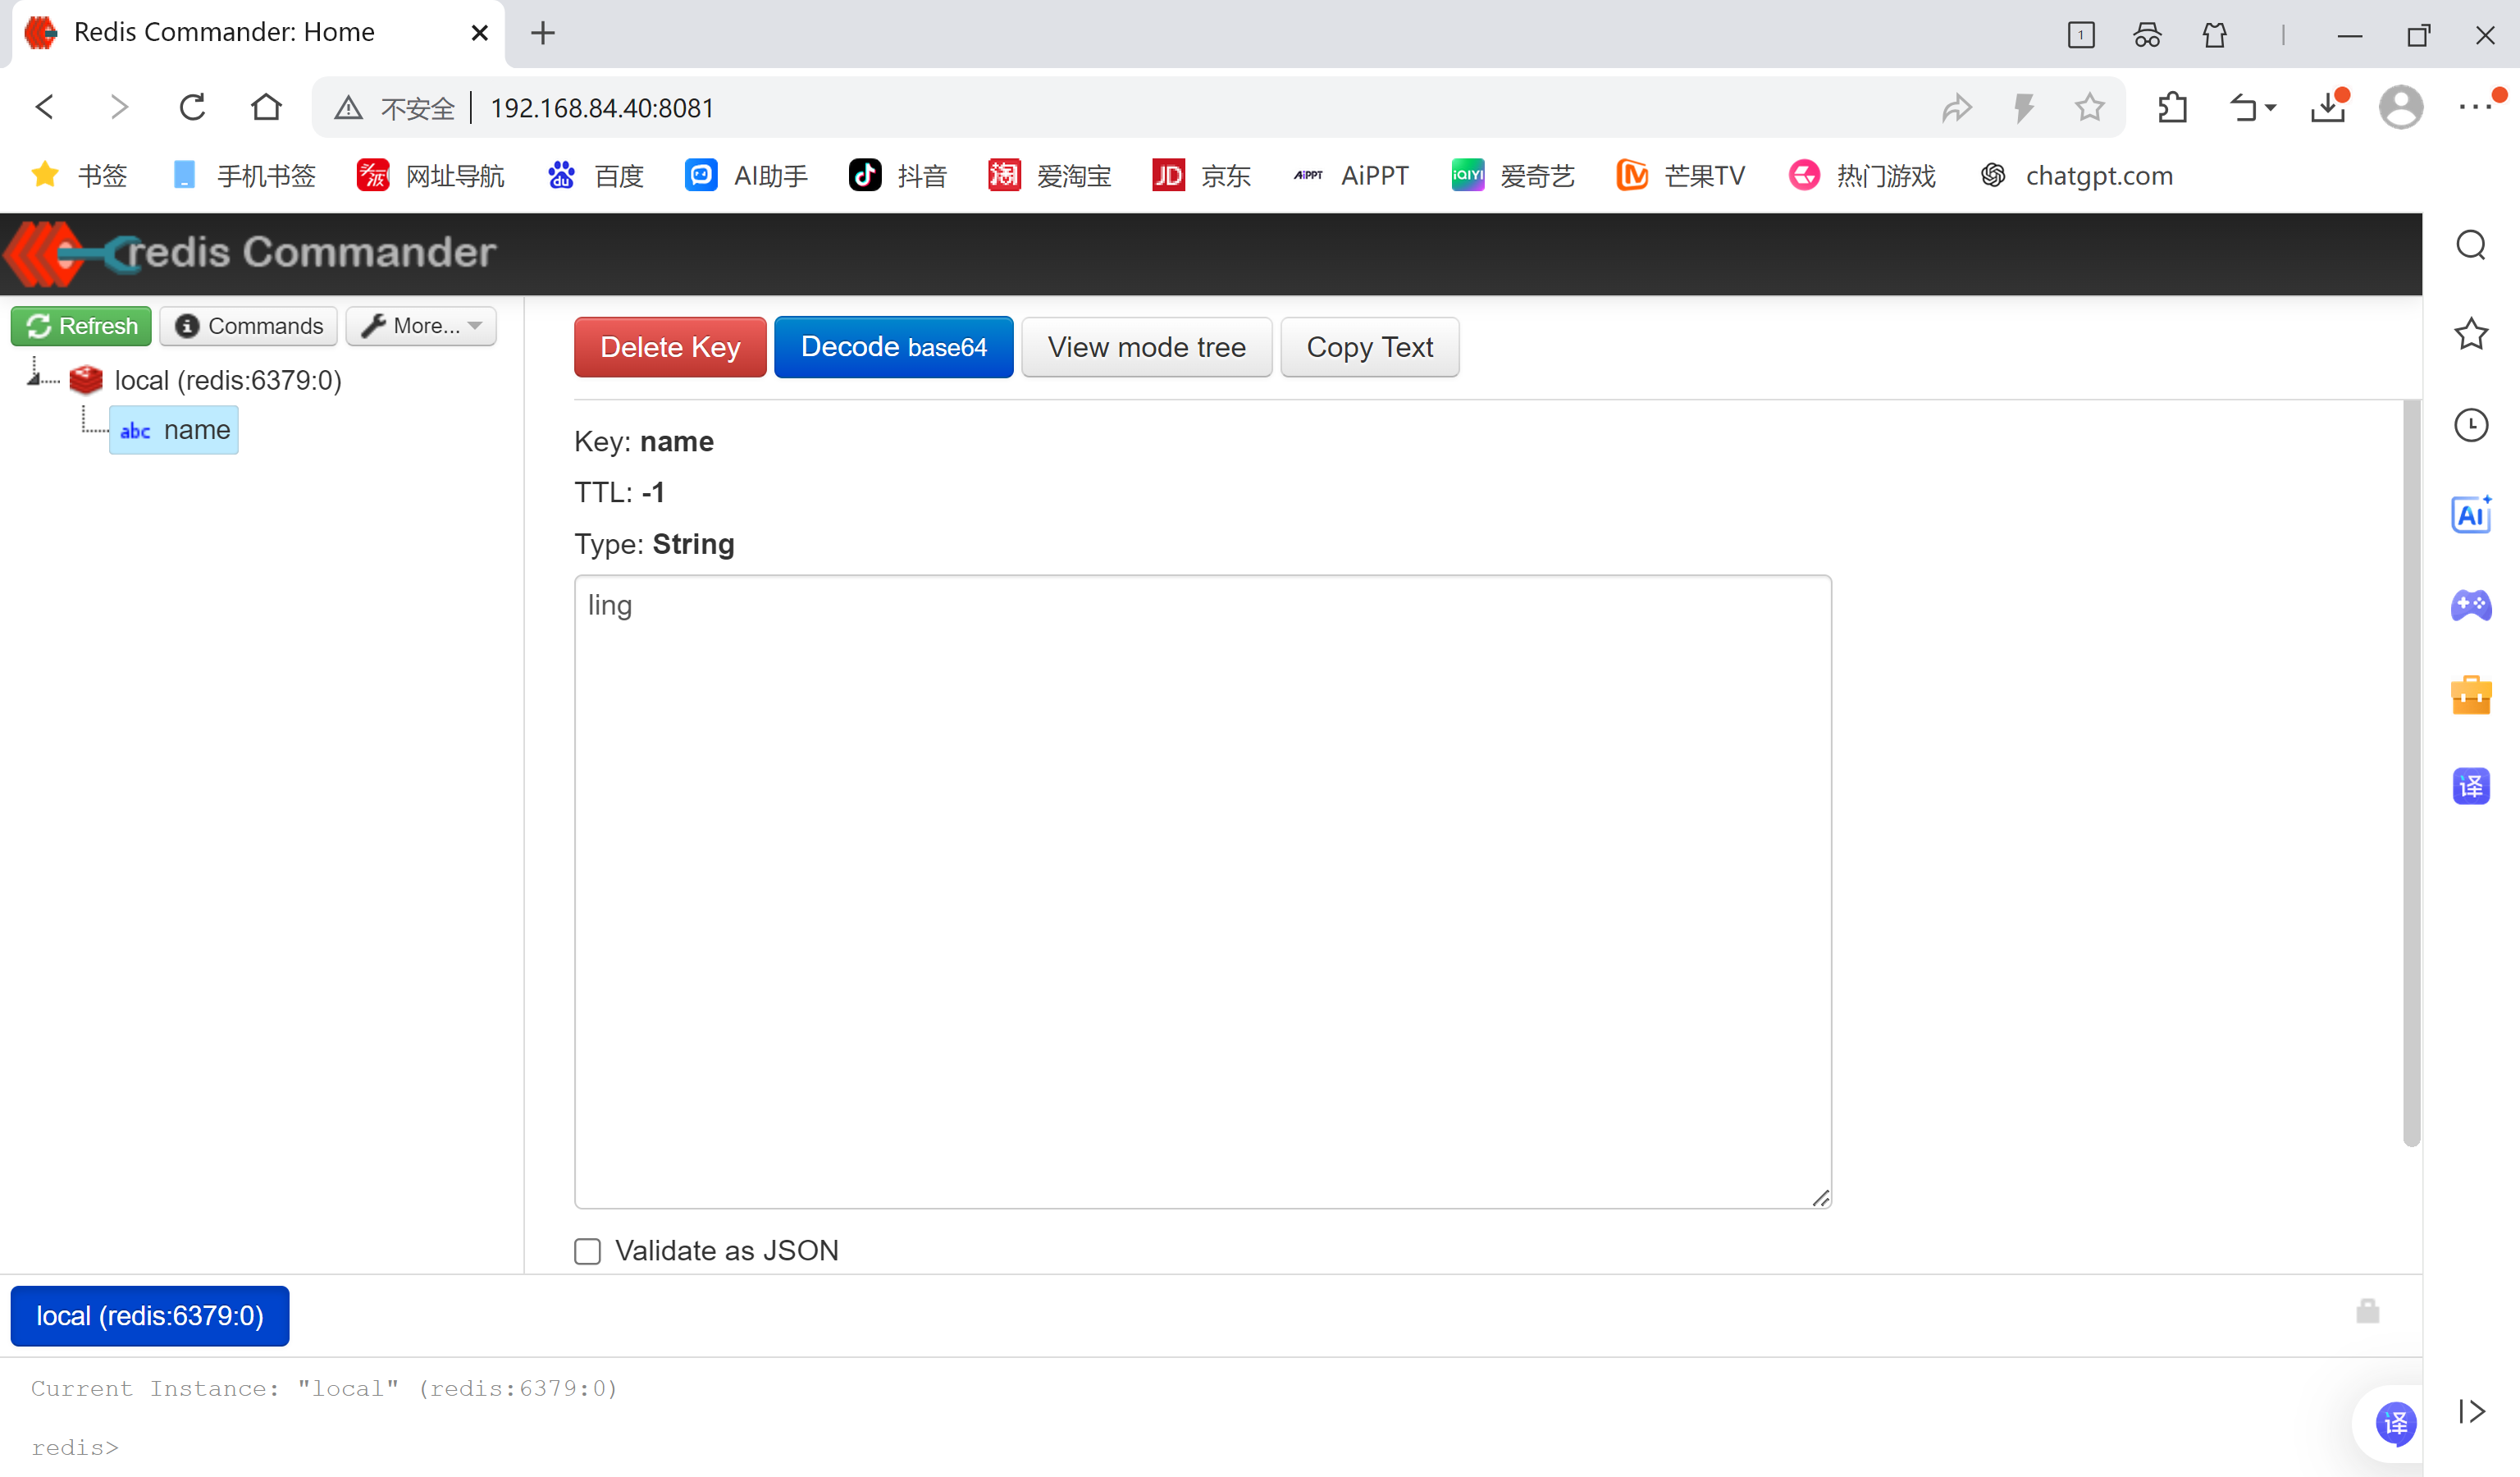Close the Redis Commander tab
2520x1477 pixels.
(480, 33)
